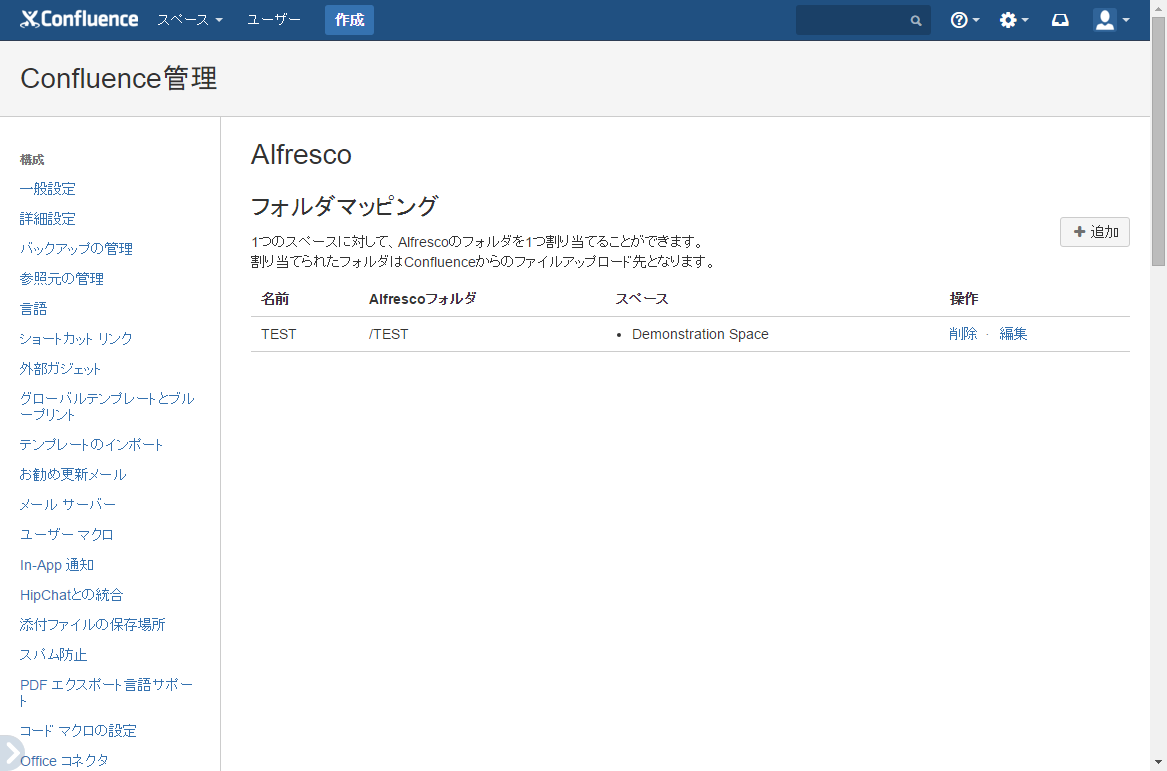
Task: Open In-App 通知 link
Action: pyautogui.click(x=57, y=565)
